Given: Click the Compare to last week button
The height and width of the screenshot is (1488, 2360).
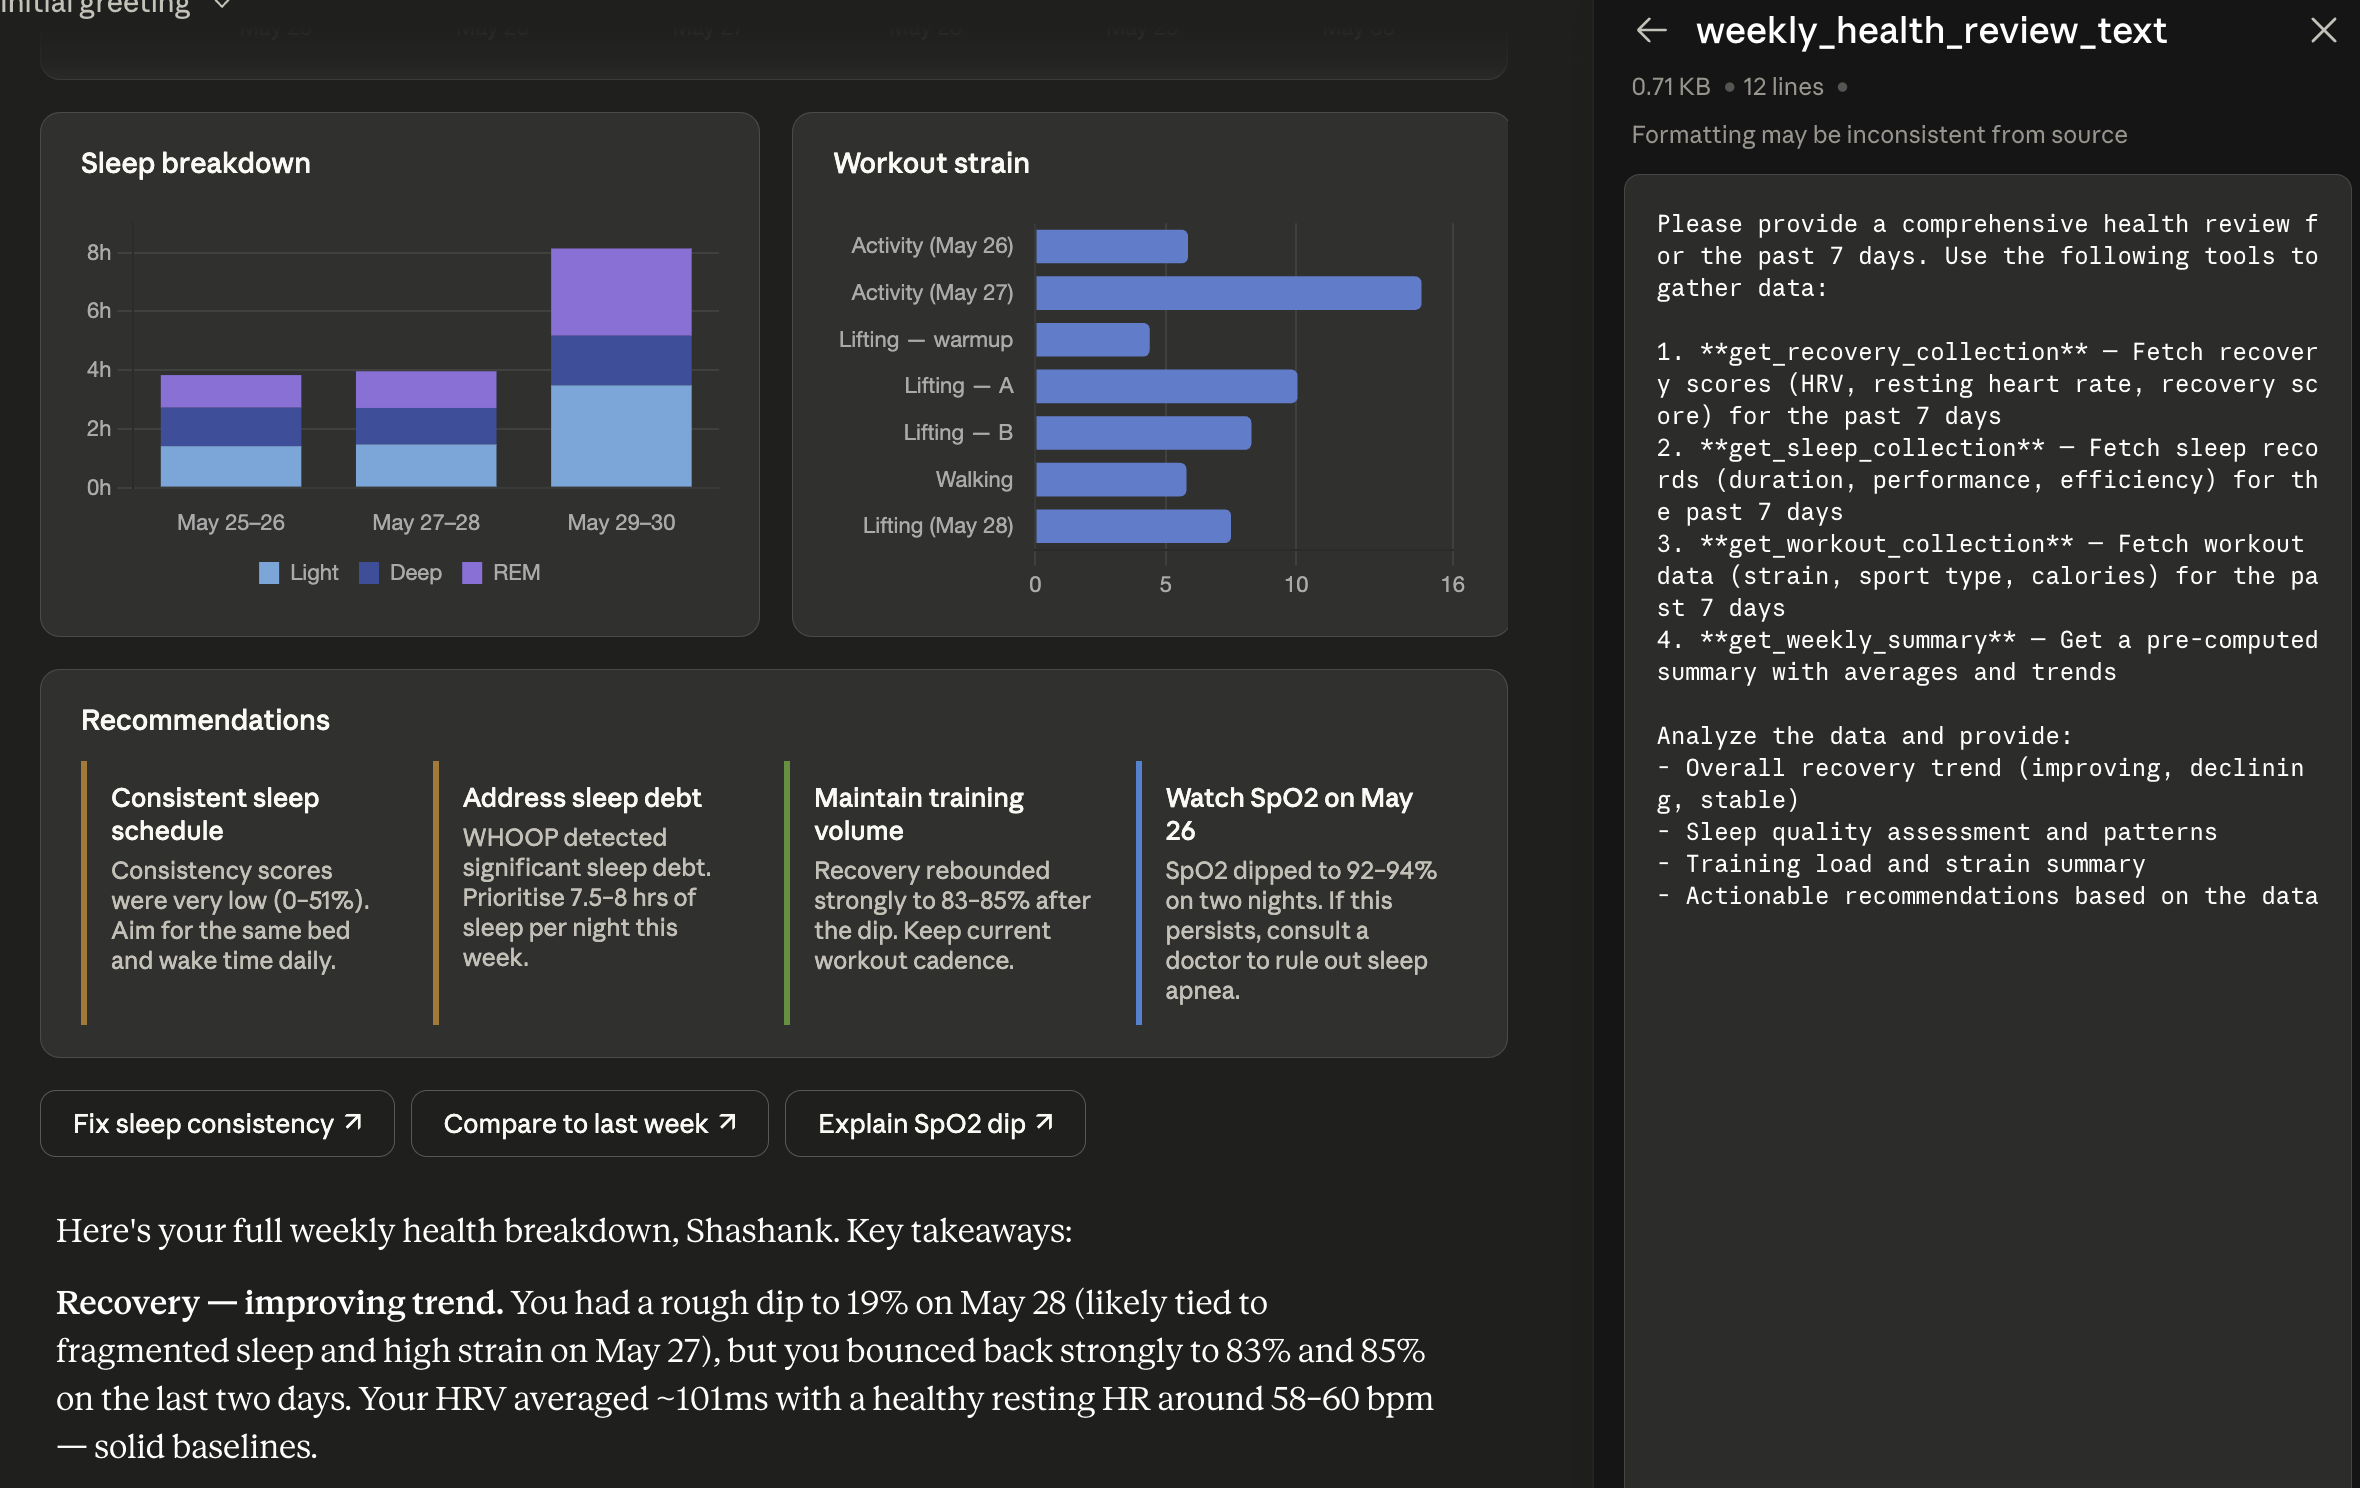Looking at the screenshot, I should tap(590, 1123).
